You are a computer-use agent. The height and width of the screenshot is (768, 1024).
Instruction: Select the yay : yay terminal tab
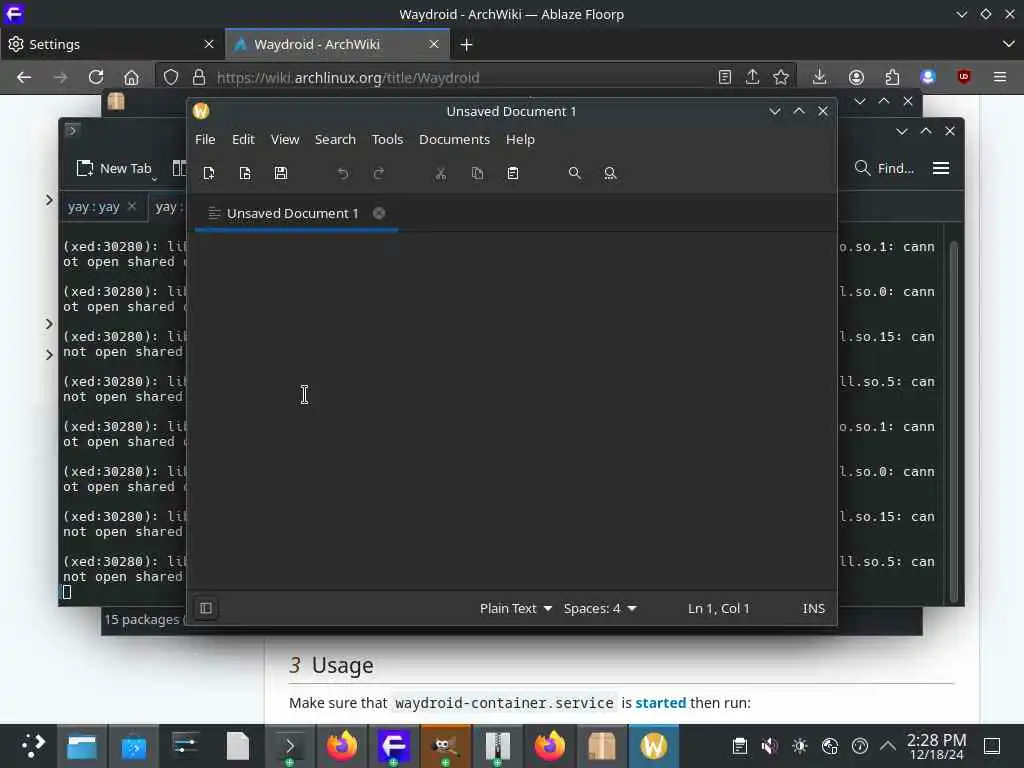click(x=93, y=206)
